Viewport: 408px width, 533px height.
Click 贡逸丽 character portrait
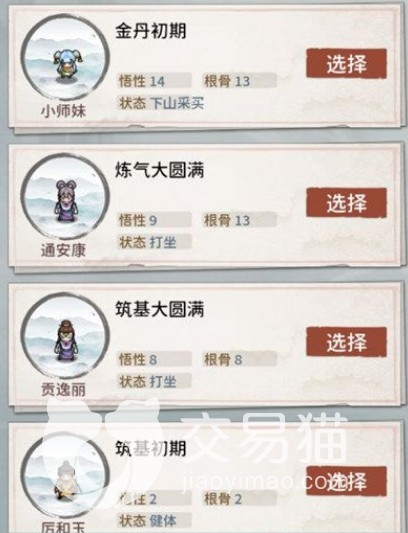coord(65,337)
